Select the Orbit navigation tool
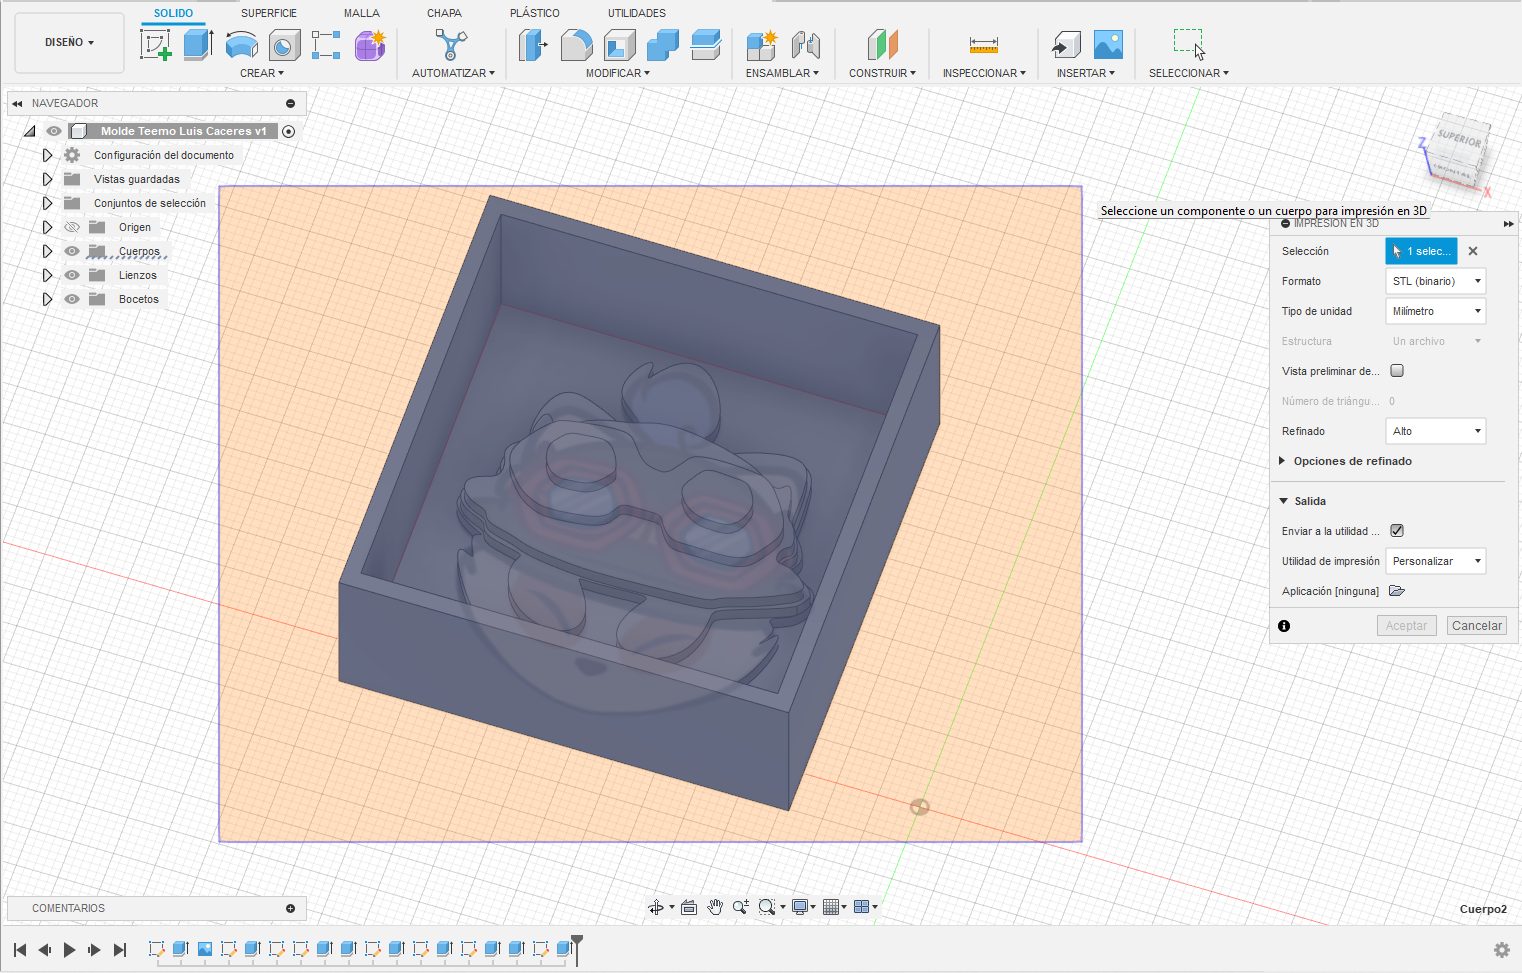The height and width of the screenshot is (973, 1522). [x=656, y=907]
